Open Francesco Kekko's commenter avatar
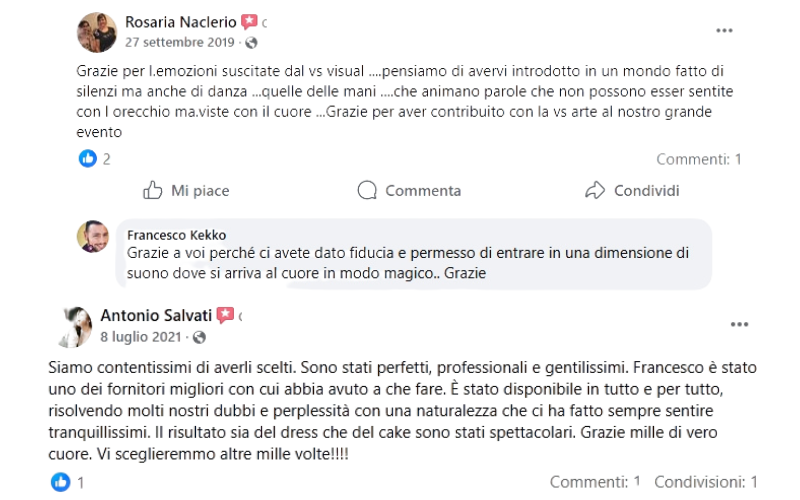The image size is (800, 500). pos(92,236)
